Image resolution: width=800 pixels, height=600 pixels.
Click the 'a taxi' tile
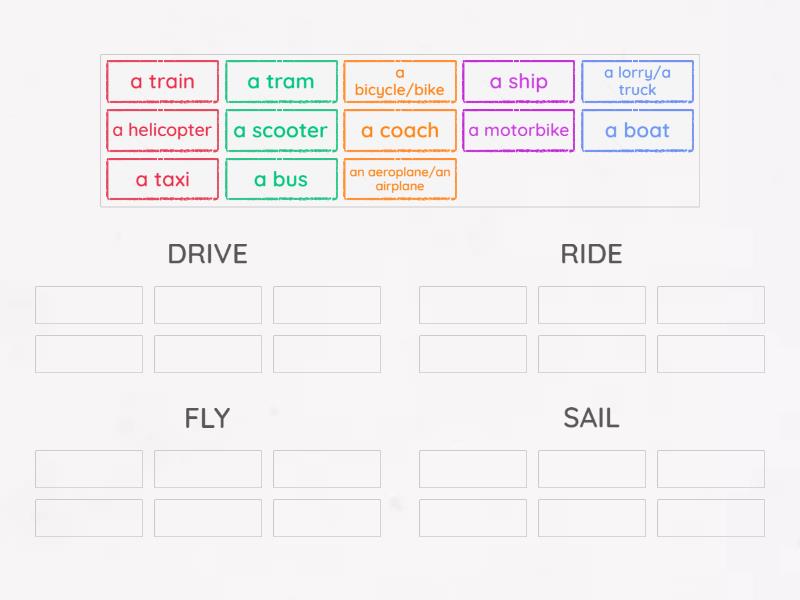pos(162,179)
